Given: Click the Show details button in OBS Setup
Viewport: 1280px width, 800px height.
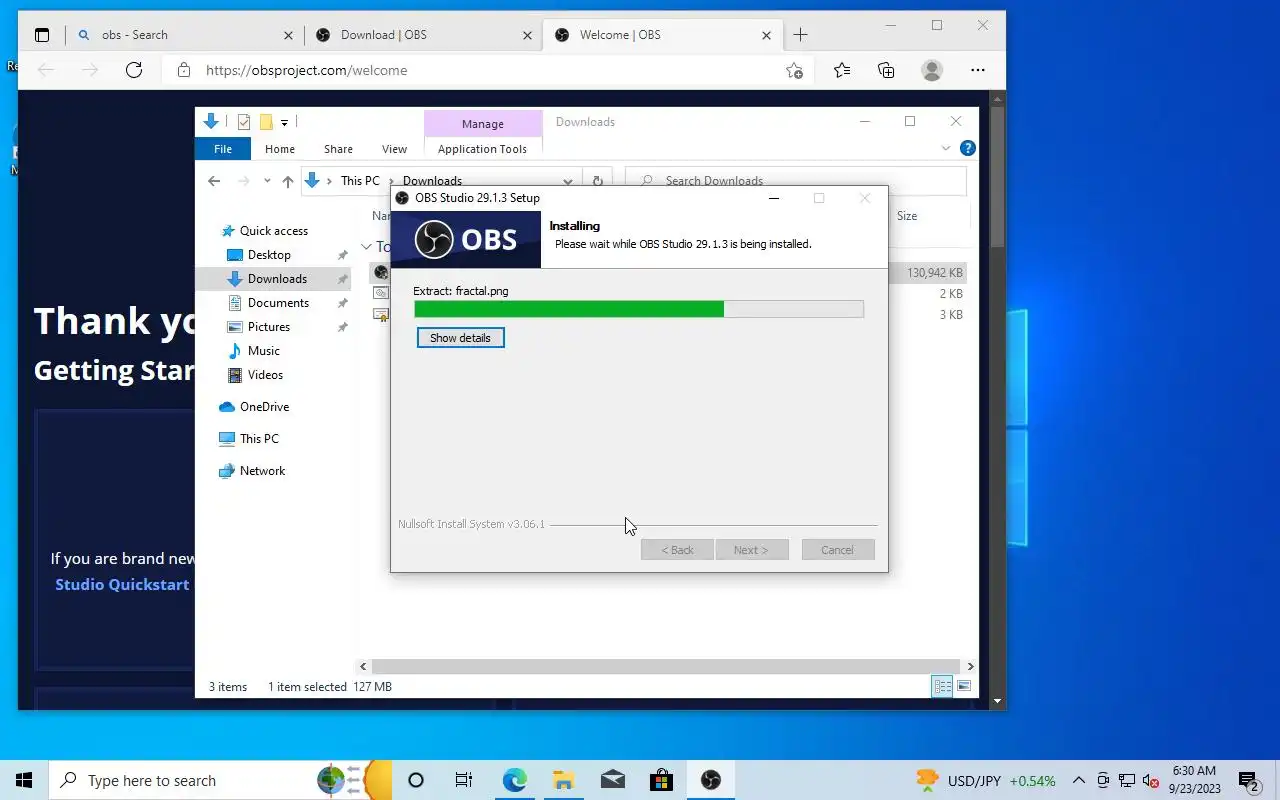Looking at the screenshot, I should pyautogui.click(x=460, y=338).
